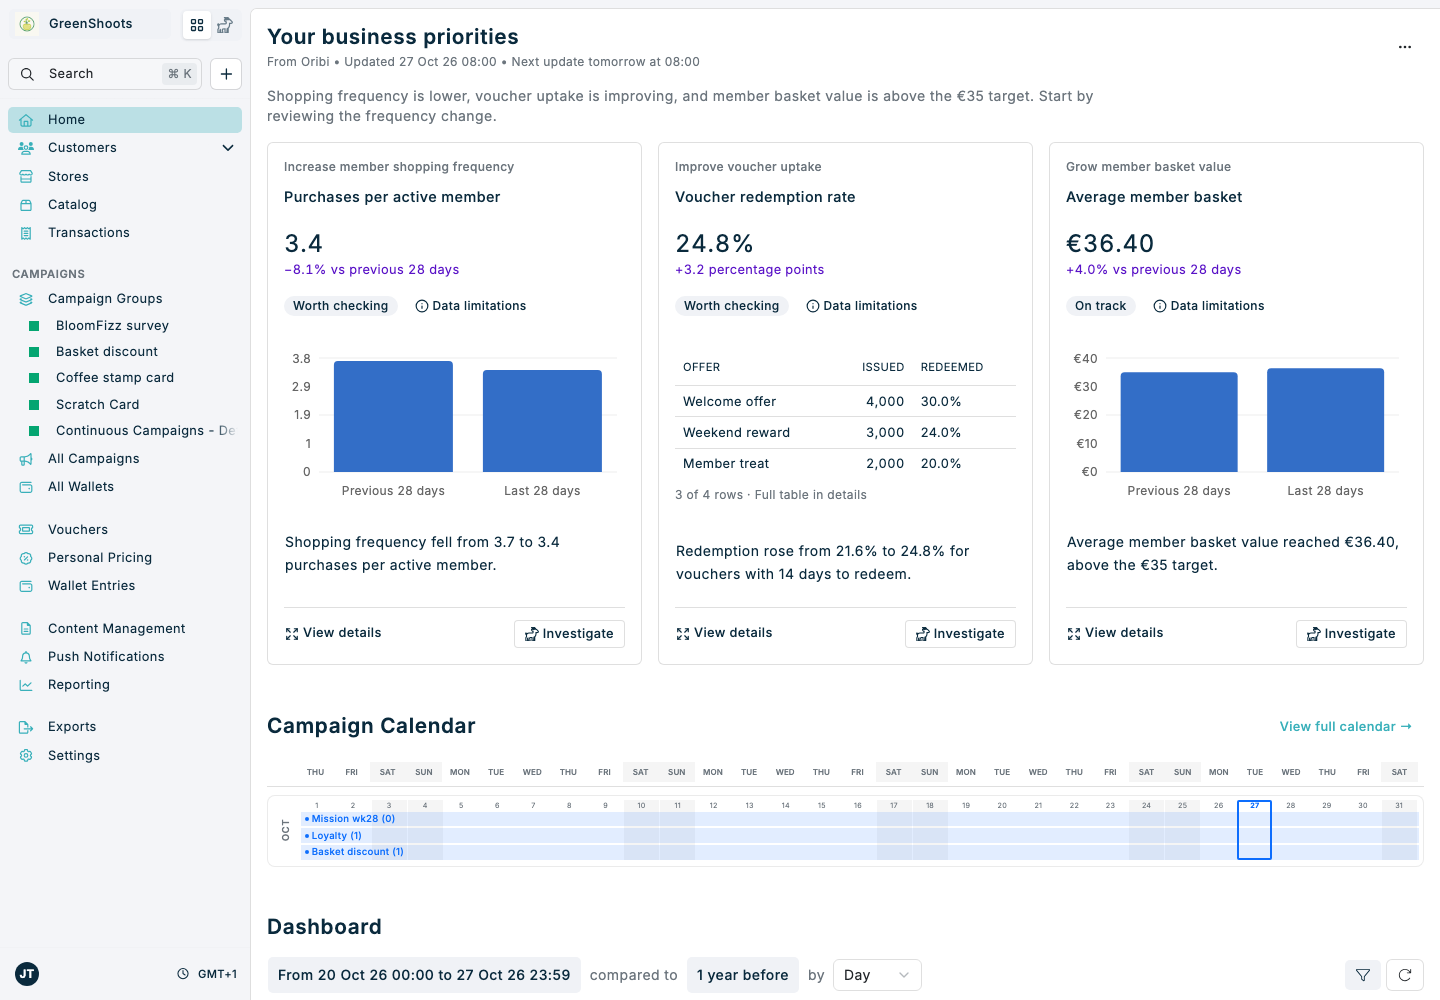Open Wallet Entries in the sidebar
Screen dimensions: 1440x1000
click(125, 586)
